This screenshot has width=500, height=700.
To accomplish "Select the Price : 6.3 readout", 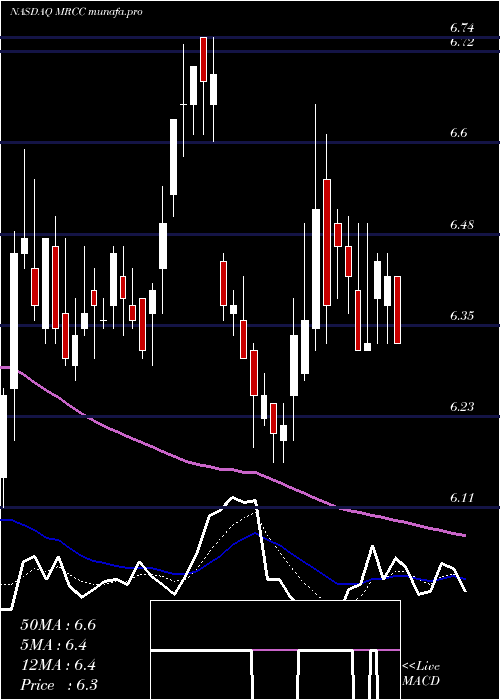I will click(x=59, y=685).
